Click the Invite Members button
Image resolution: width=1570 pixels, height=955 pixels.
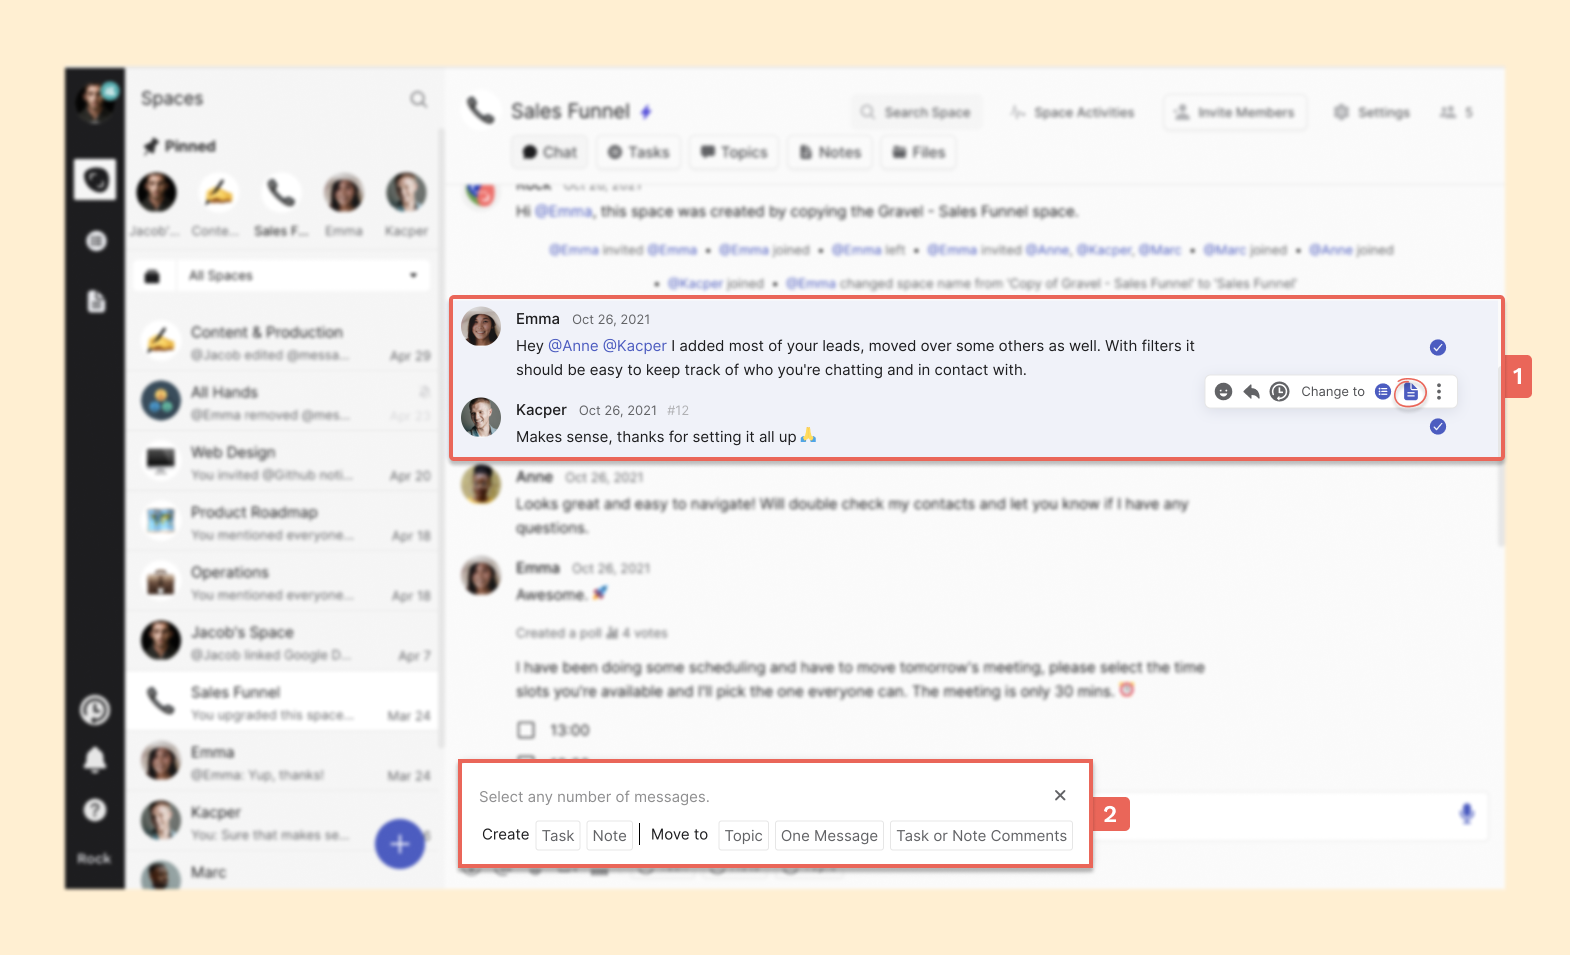(1234, 112)
